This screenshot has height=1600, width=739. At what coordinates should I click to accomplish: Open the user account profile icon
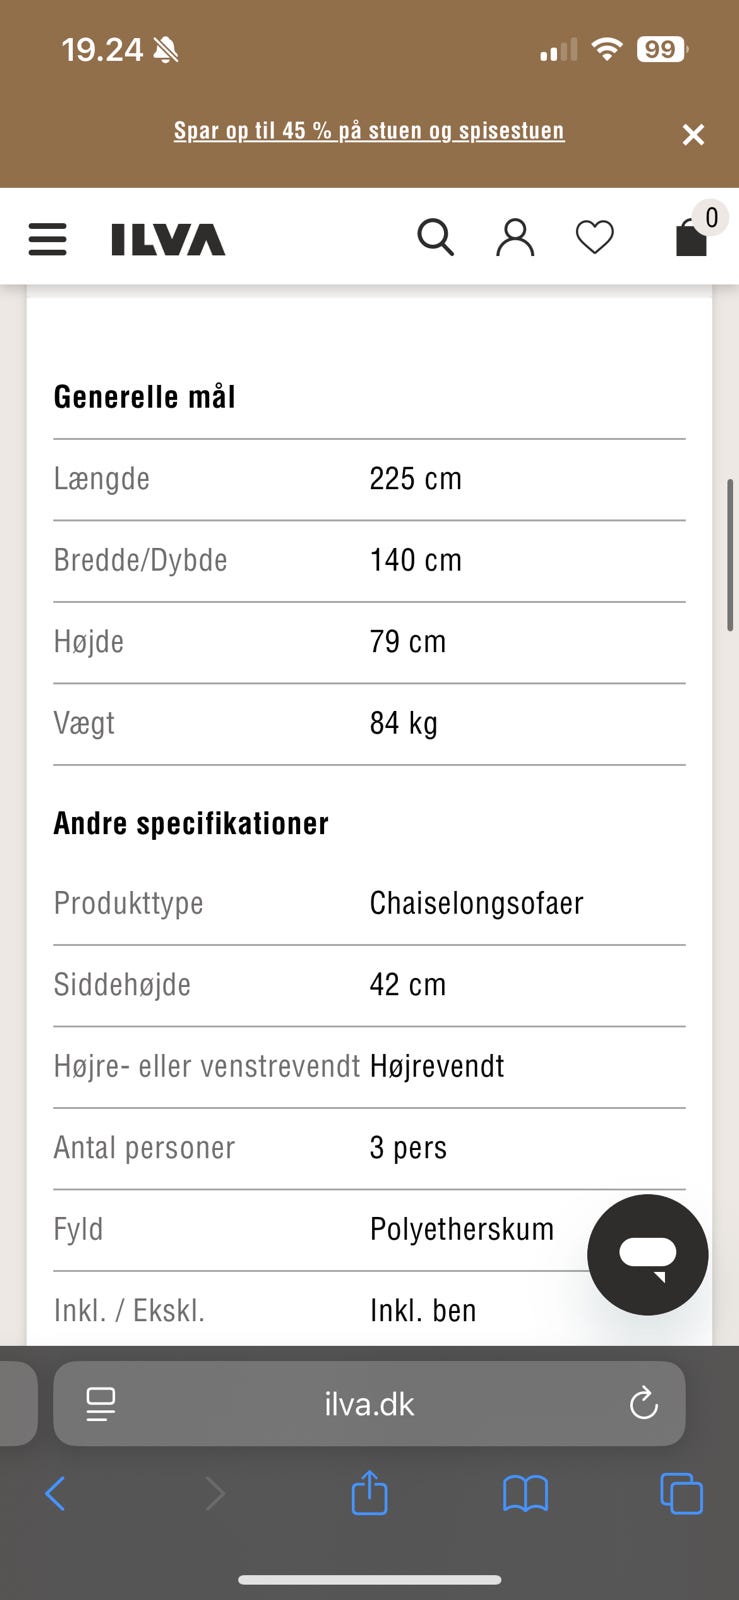pos(515,238)
